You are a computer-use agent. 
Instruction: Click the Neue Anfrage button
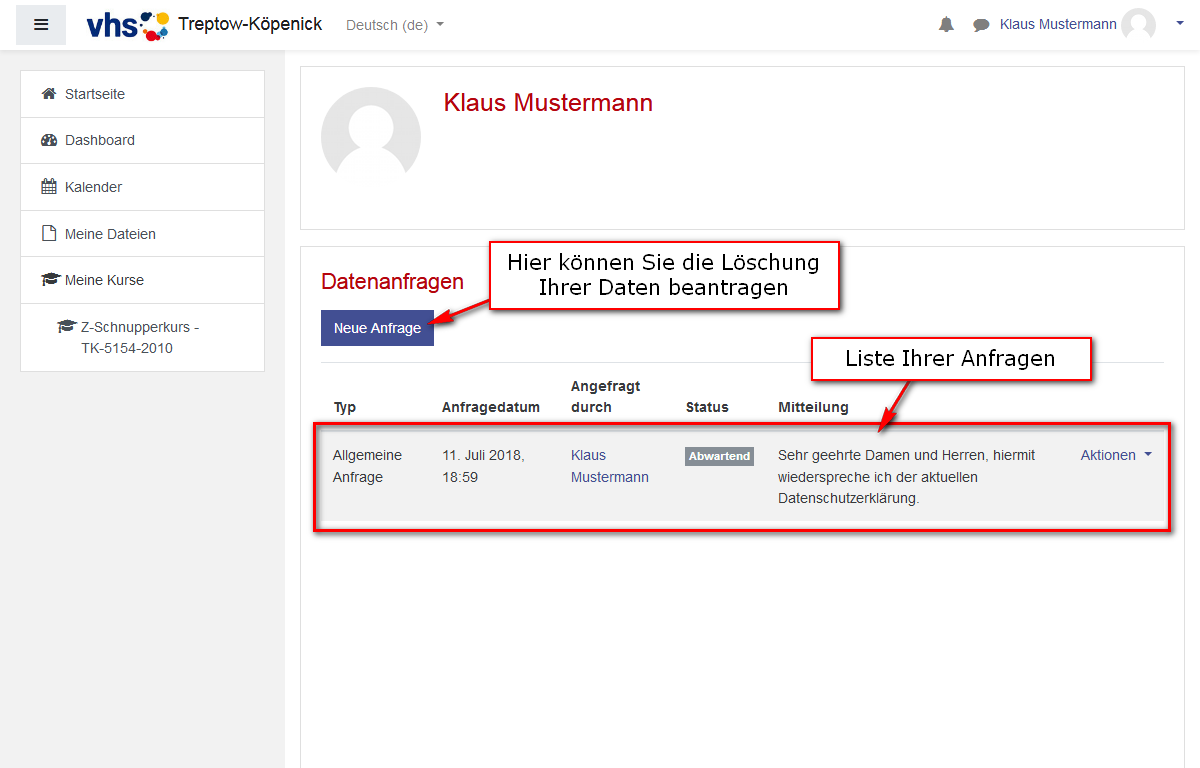(x=377, y=328)
